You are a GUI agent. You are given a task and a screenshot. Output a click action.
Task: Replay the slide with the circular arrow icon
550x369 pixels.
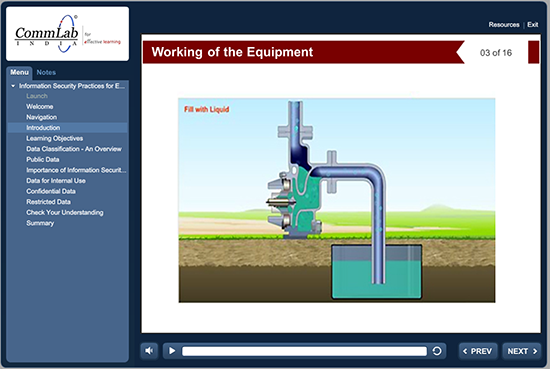click(437, 351)
